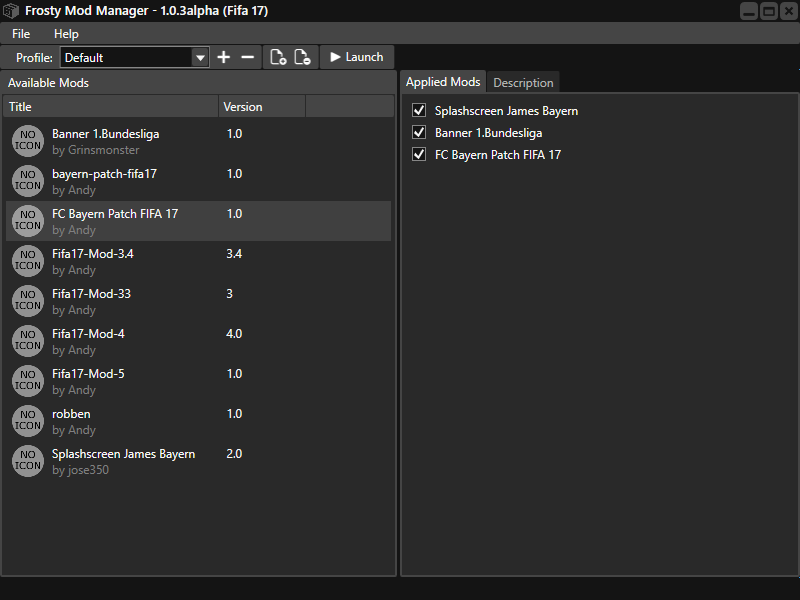Click FC Bayern Patch FIFA 17 label in Applied Mods
The image size is (800, 600).
pos(497,155)
